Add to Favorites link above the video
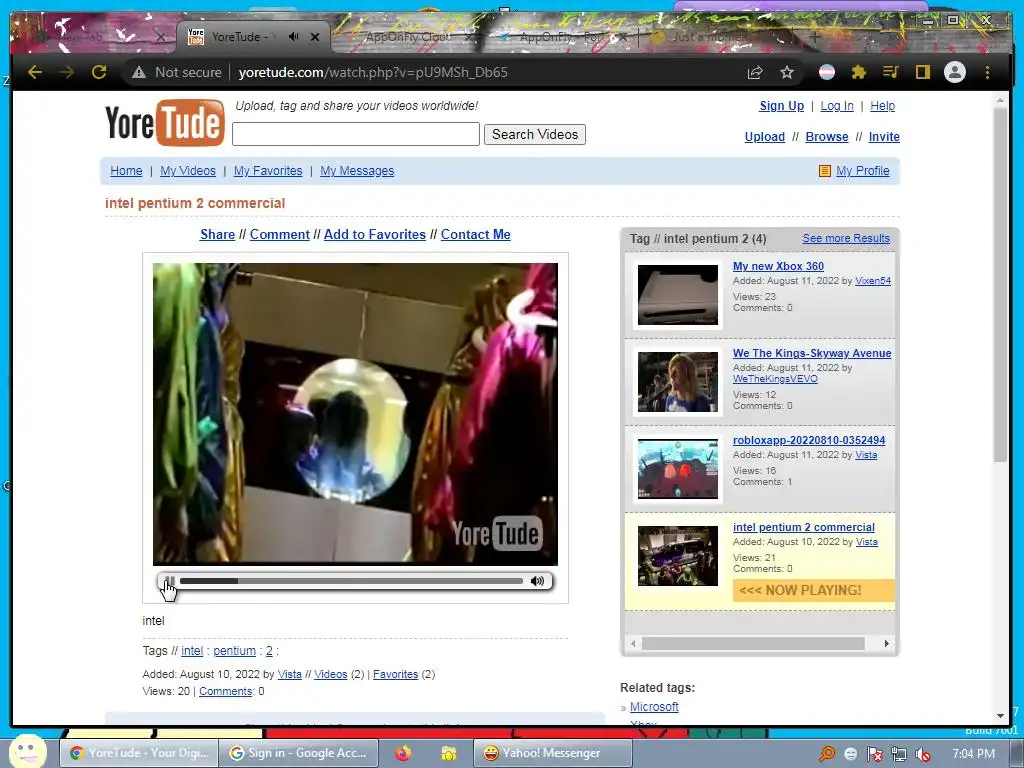The width and height of the screenshot is (1024, 768). click(375, 234)
